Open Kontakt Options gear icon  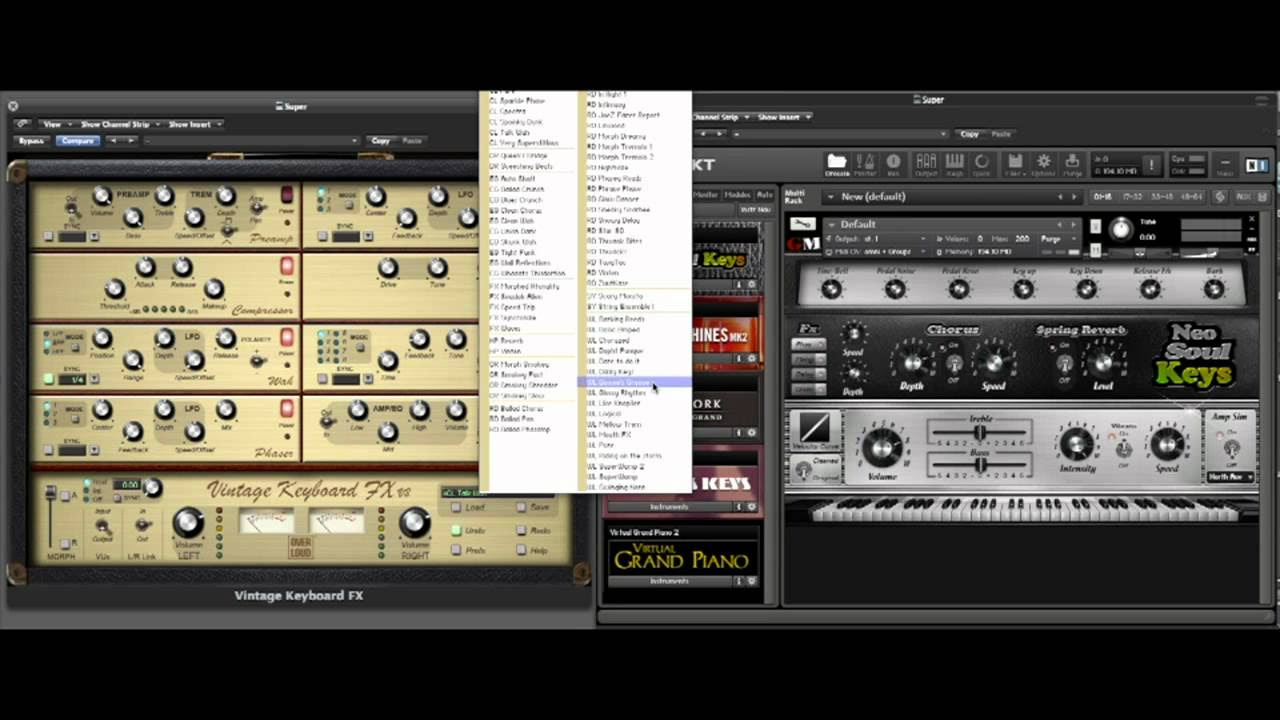(x=1044, y=164)
